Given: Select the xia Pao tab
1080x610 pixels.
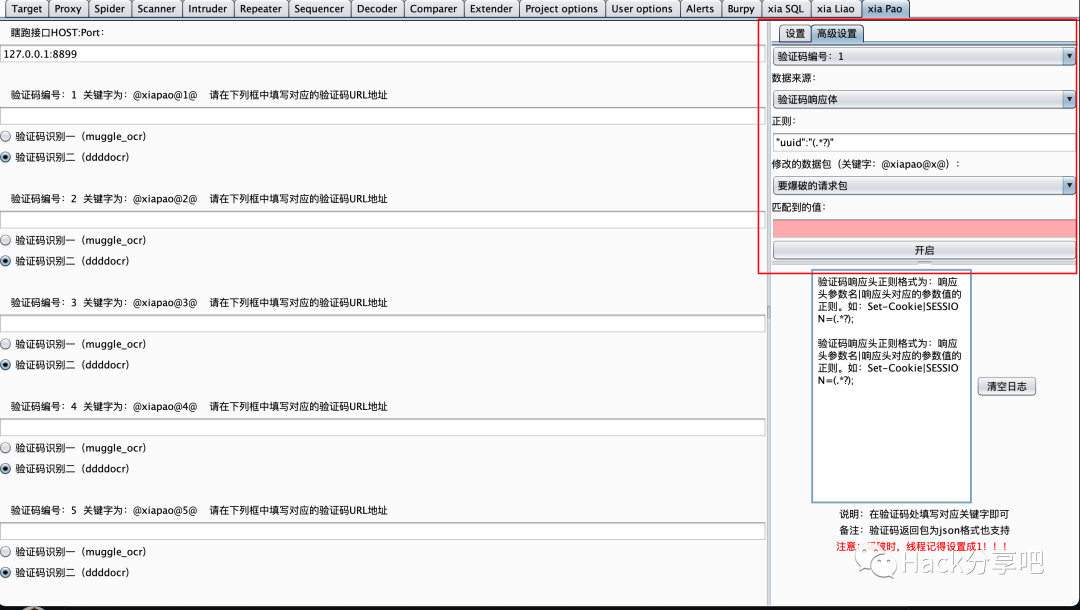Looking at the screenshot, I should tap(885, 9).
